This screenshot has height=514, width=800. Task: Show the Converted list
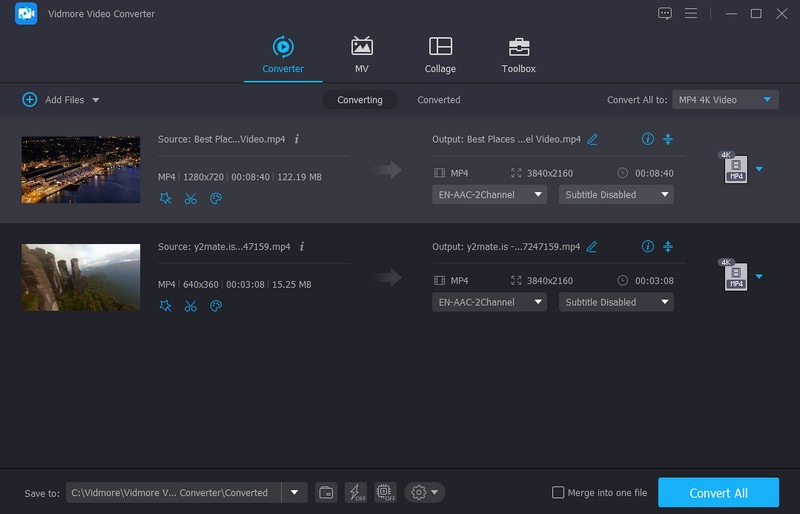pyautogui.click(x=439, y=100)
